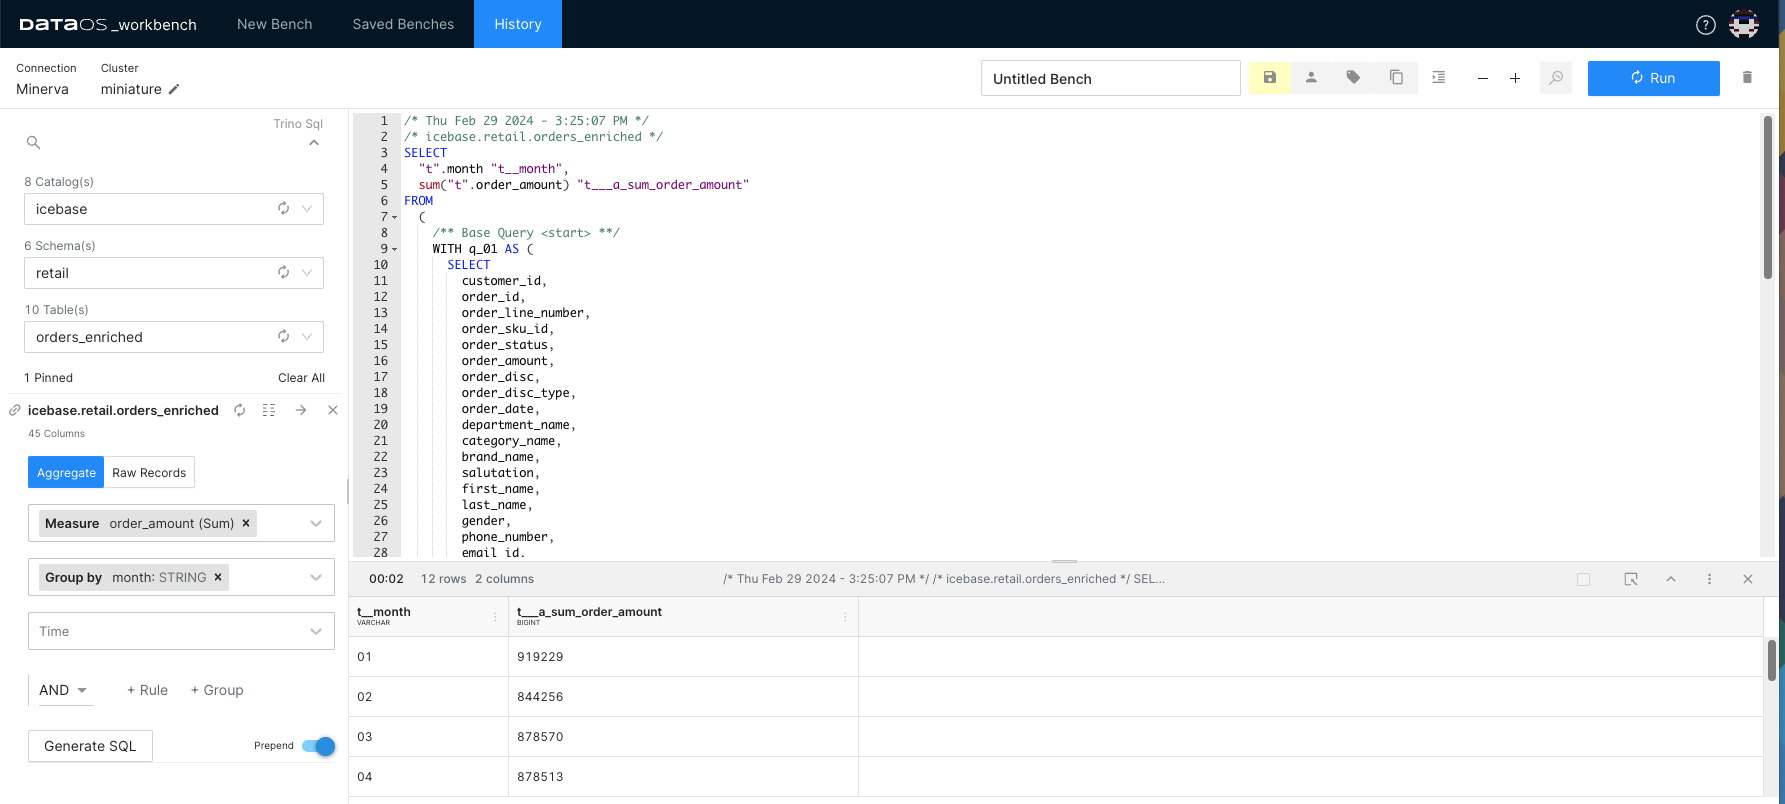Fold code block at line 9
Viewport: 1785px width, 804px height.
[394, 249]
